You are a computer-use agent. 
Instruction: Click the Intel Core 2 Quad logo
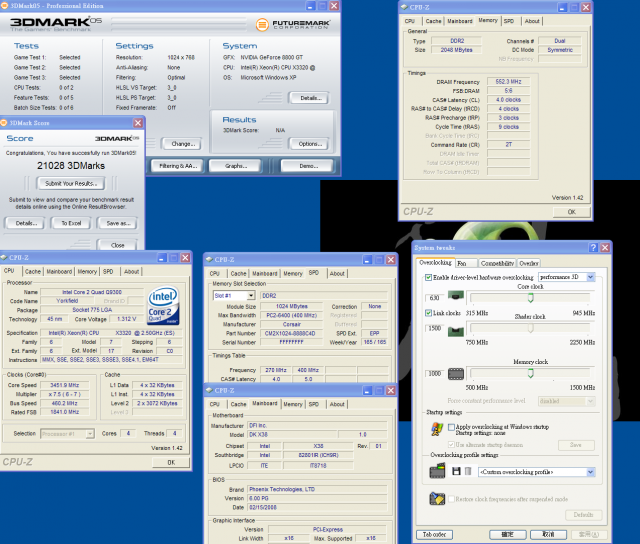pyautogui.click(x=163, y=306)
